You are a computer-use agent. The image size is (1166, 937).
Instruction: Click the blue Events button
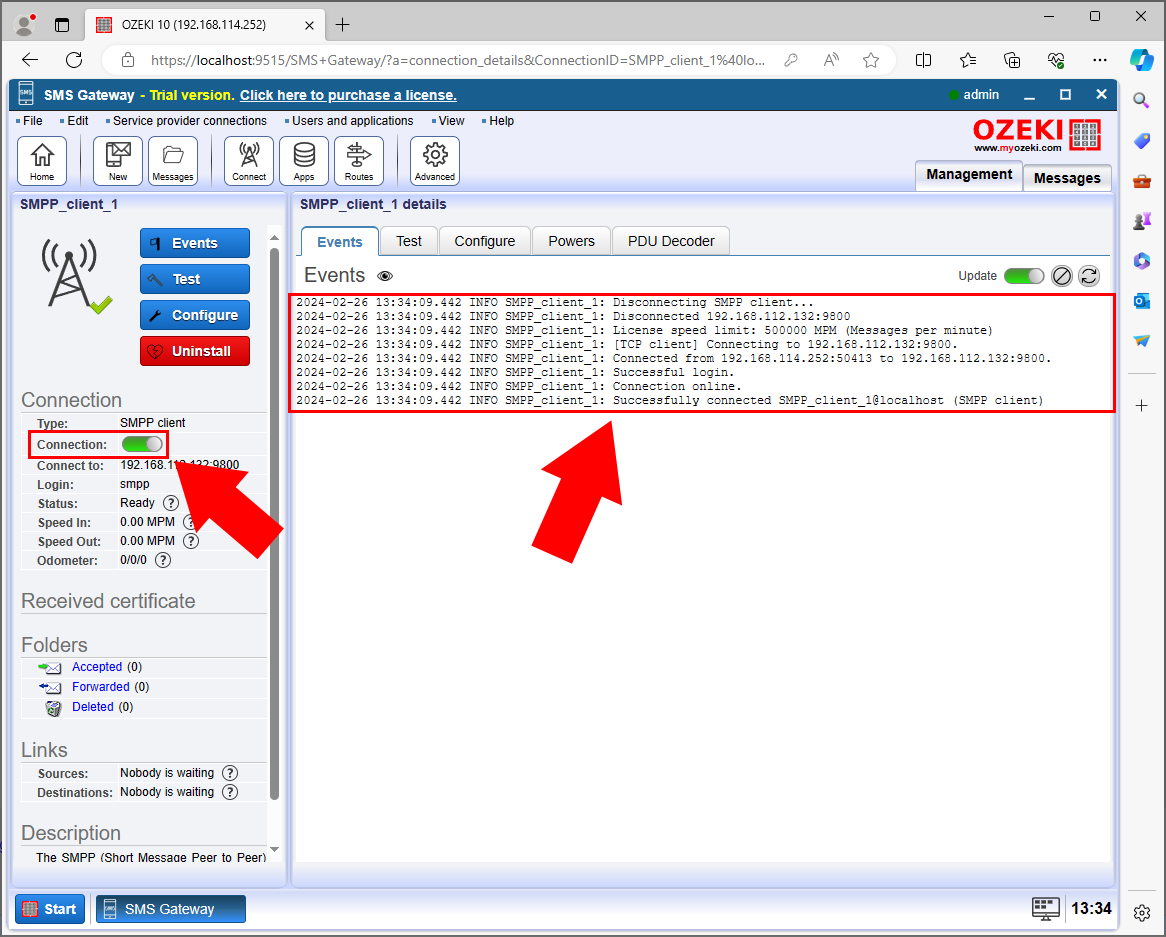pos(195,243)
